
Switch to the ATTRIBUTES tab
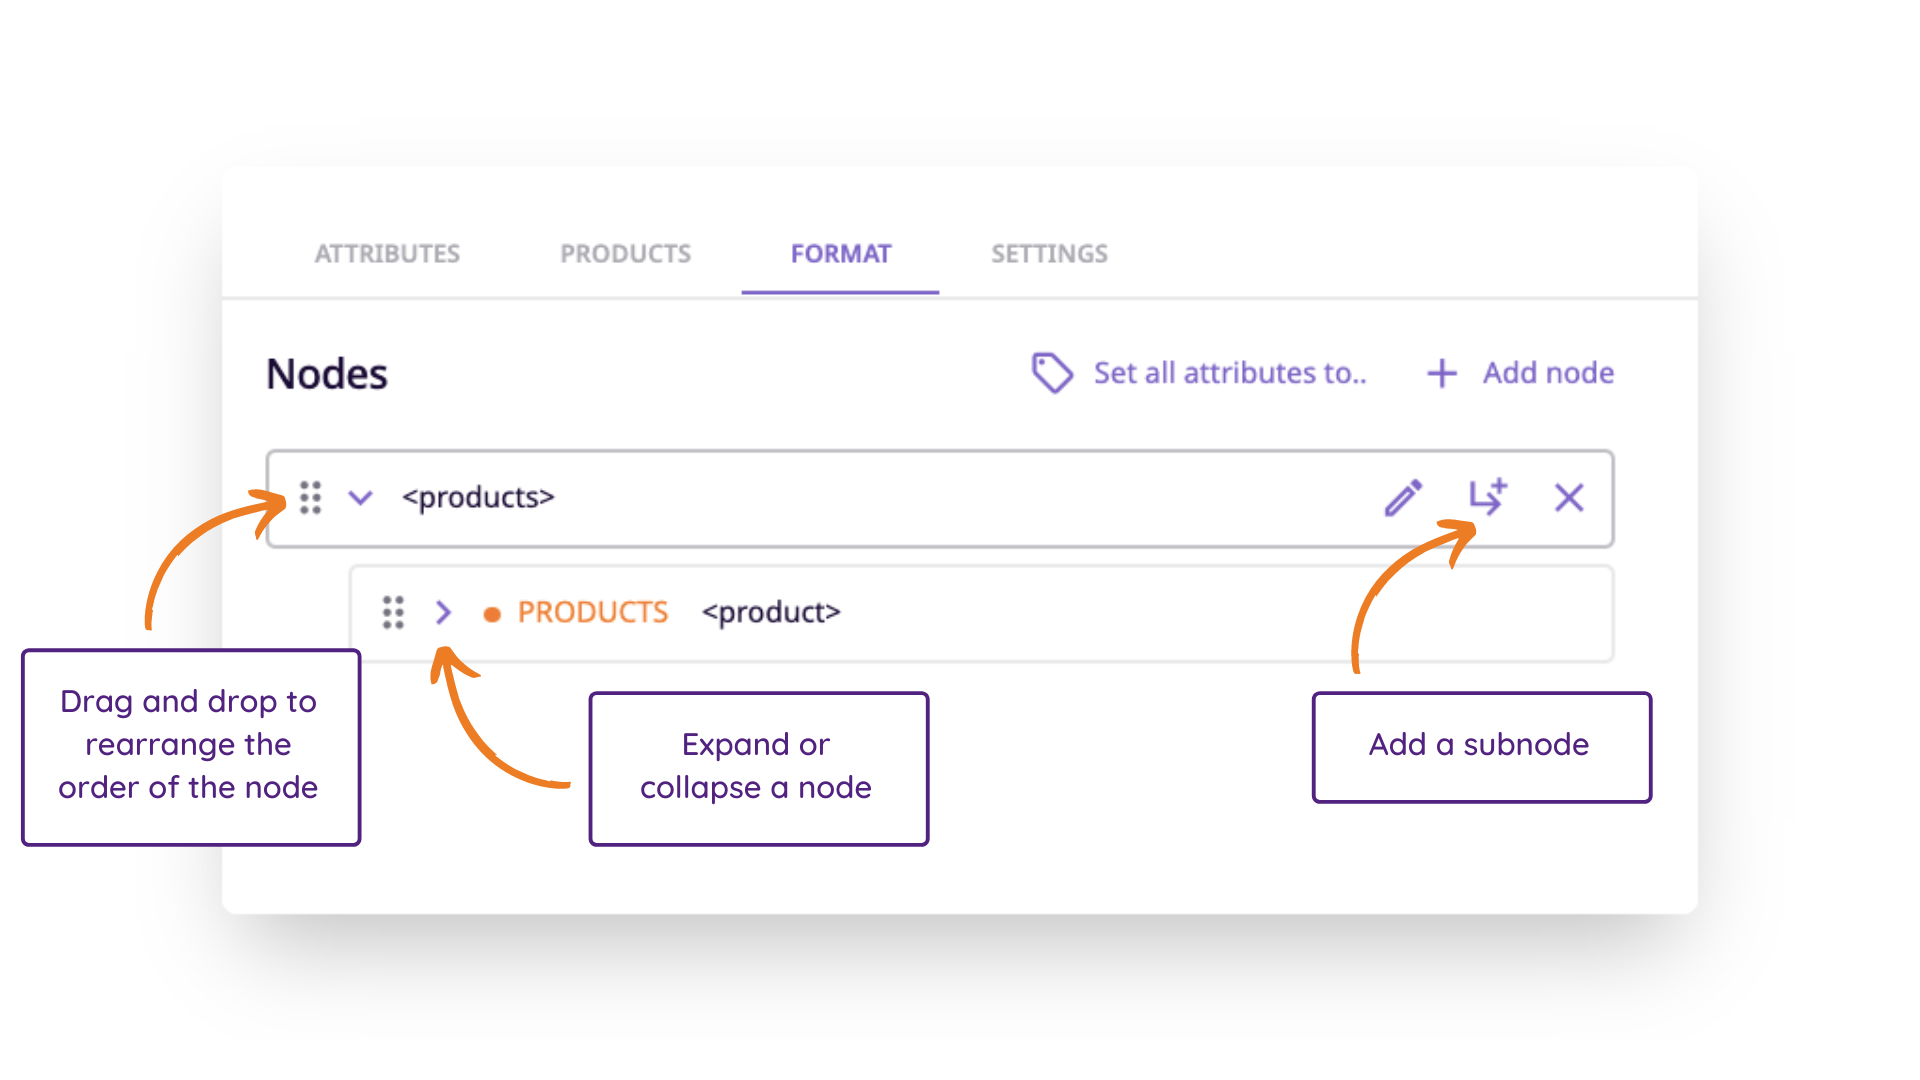point(387,254)
